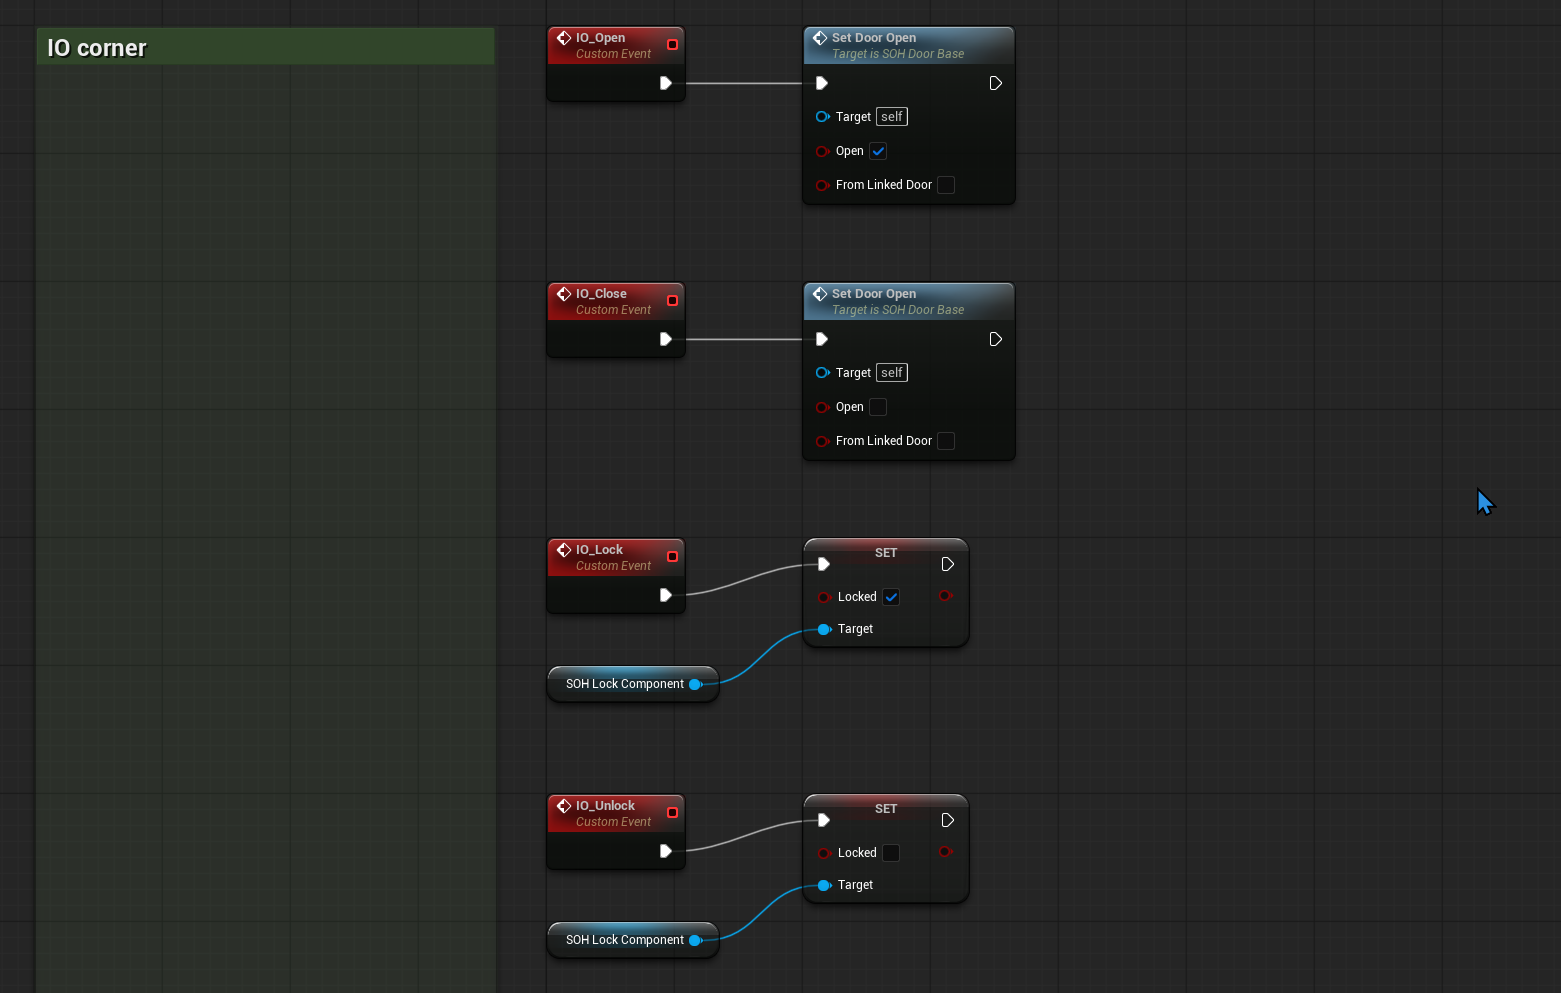This screenshot has height=993, width=1561.
Task: Click Target pin on IO_Close's Set Door Open node
Action: pyautogui.click(x=823, y=373)
